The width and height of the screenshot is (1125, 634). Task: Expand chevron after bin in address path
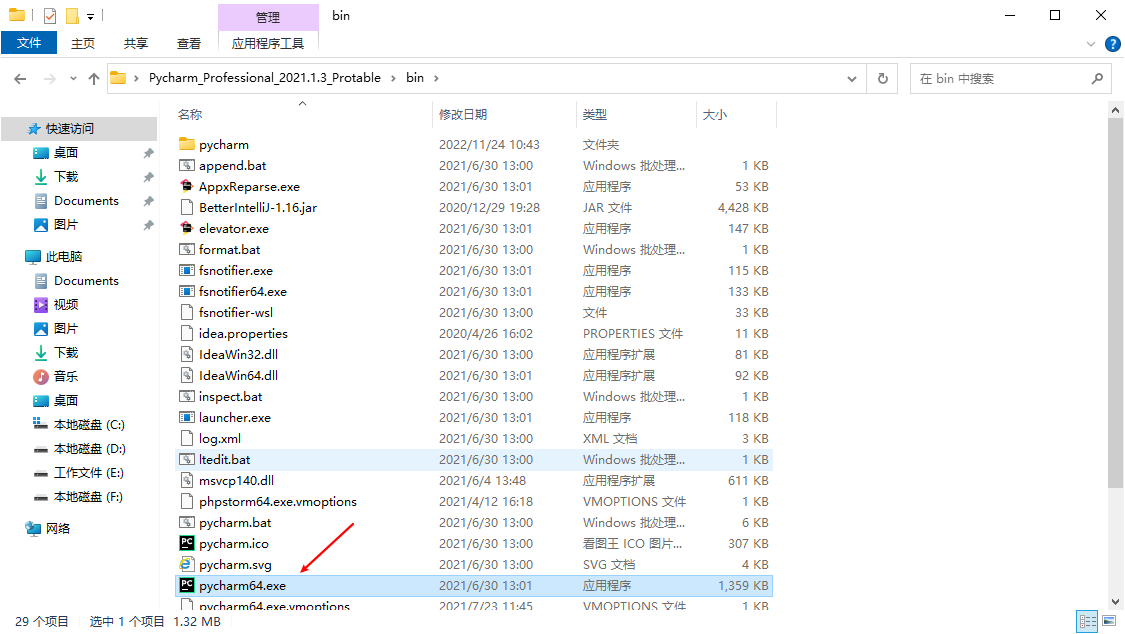click(x=436, y=78)
